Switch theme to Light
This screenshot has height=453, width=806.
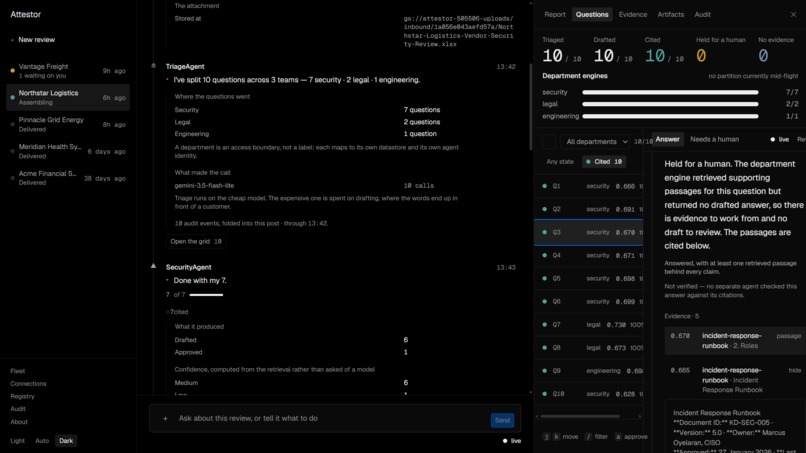click(x=17, y=441)
